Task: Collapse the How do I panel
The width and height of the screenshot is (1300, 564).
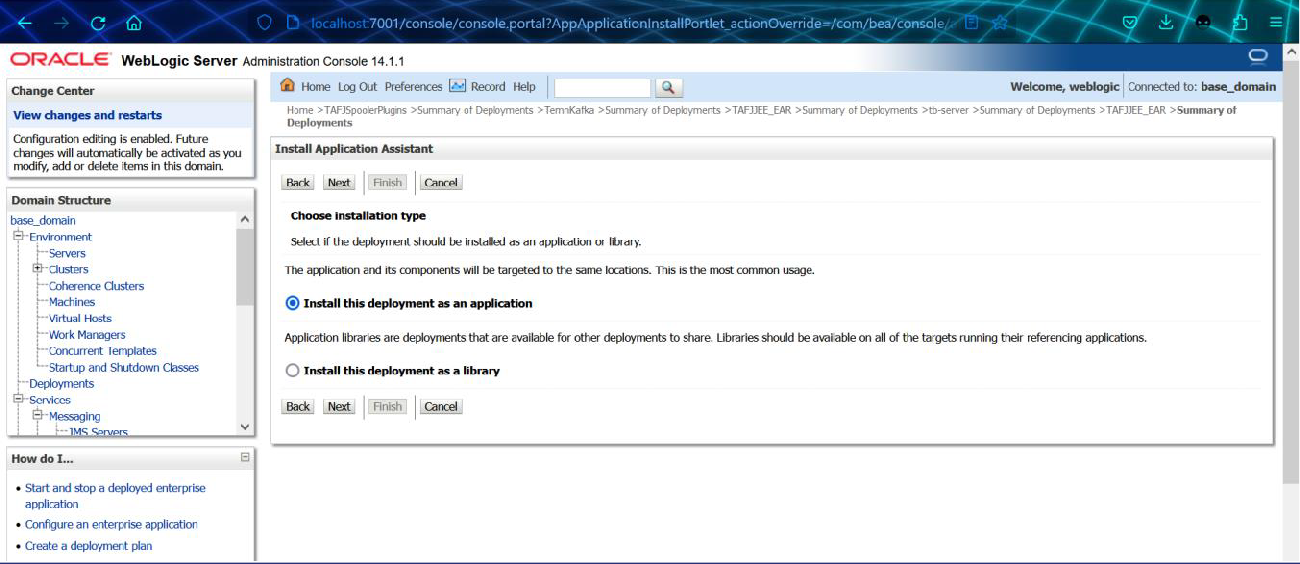Action: pos(245,457)
